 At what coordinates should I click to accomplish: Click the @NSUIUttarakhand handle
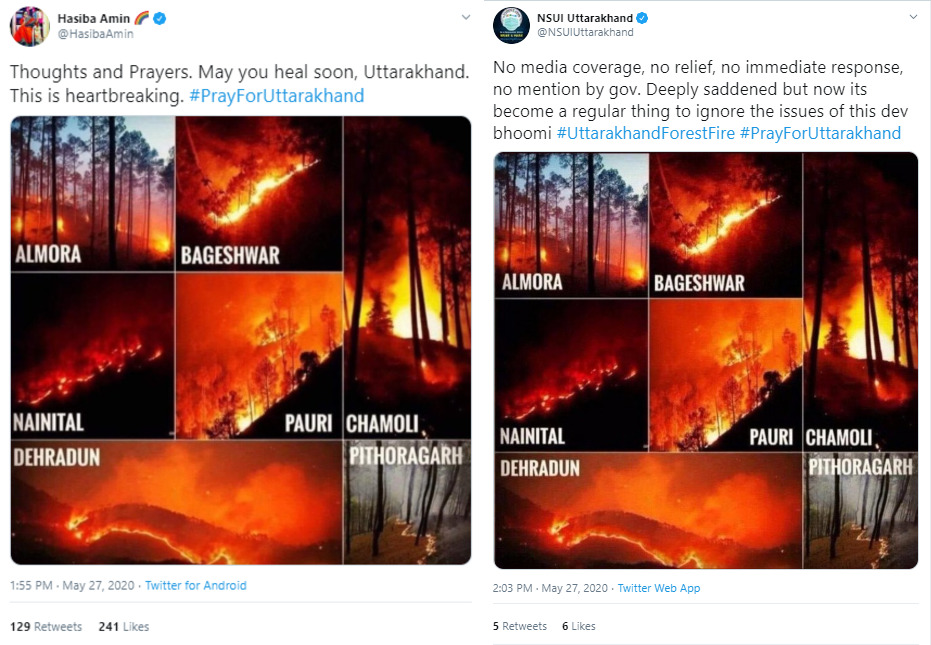tap(586, 32)
